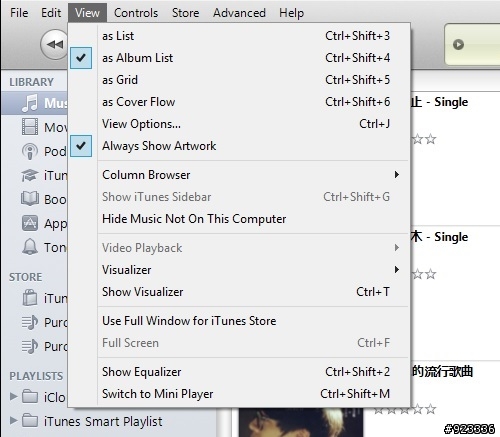Open the File menu
500x437 pixels.
click(19, 13)
